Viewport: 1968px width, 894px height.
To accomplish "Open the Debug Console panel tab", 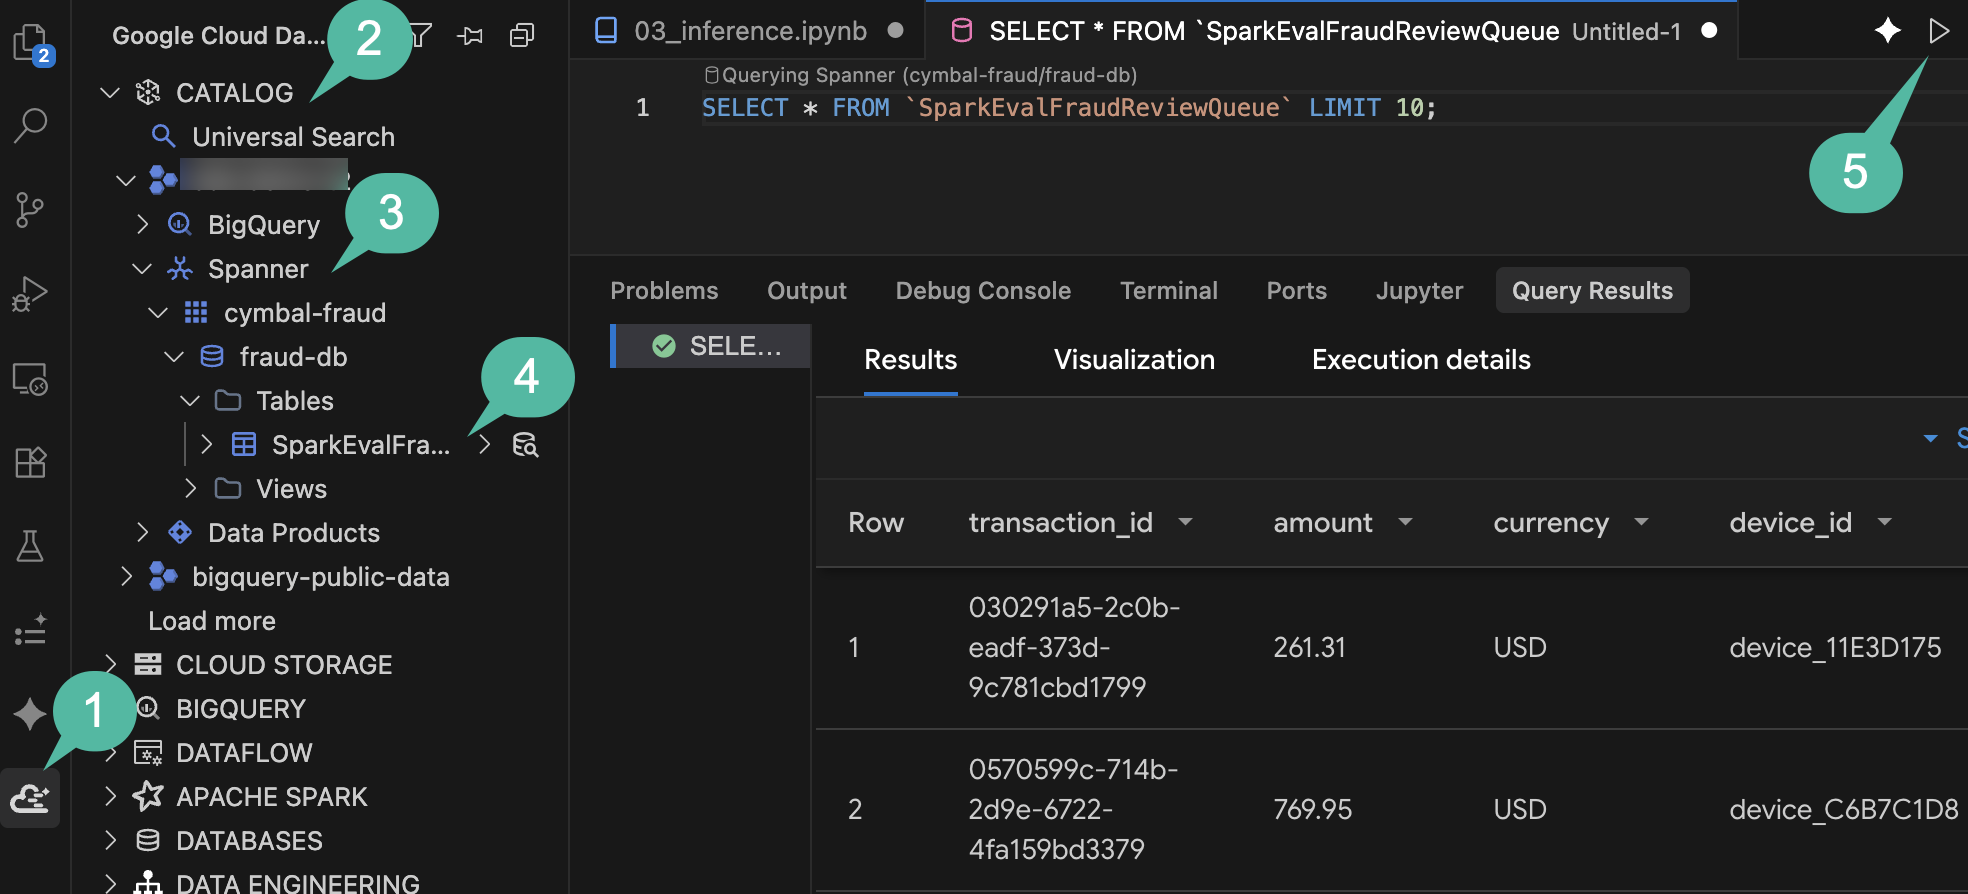I will (983, 291).
